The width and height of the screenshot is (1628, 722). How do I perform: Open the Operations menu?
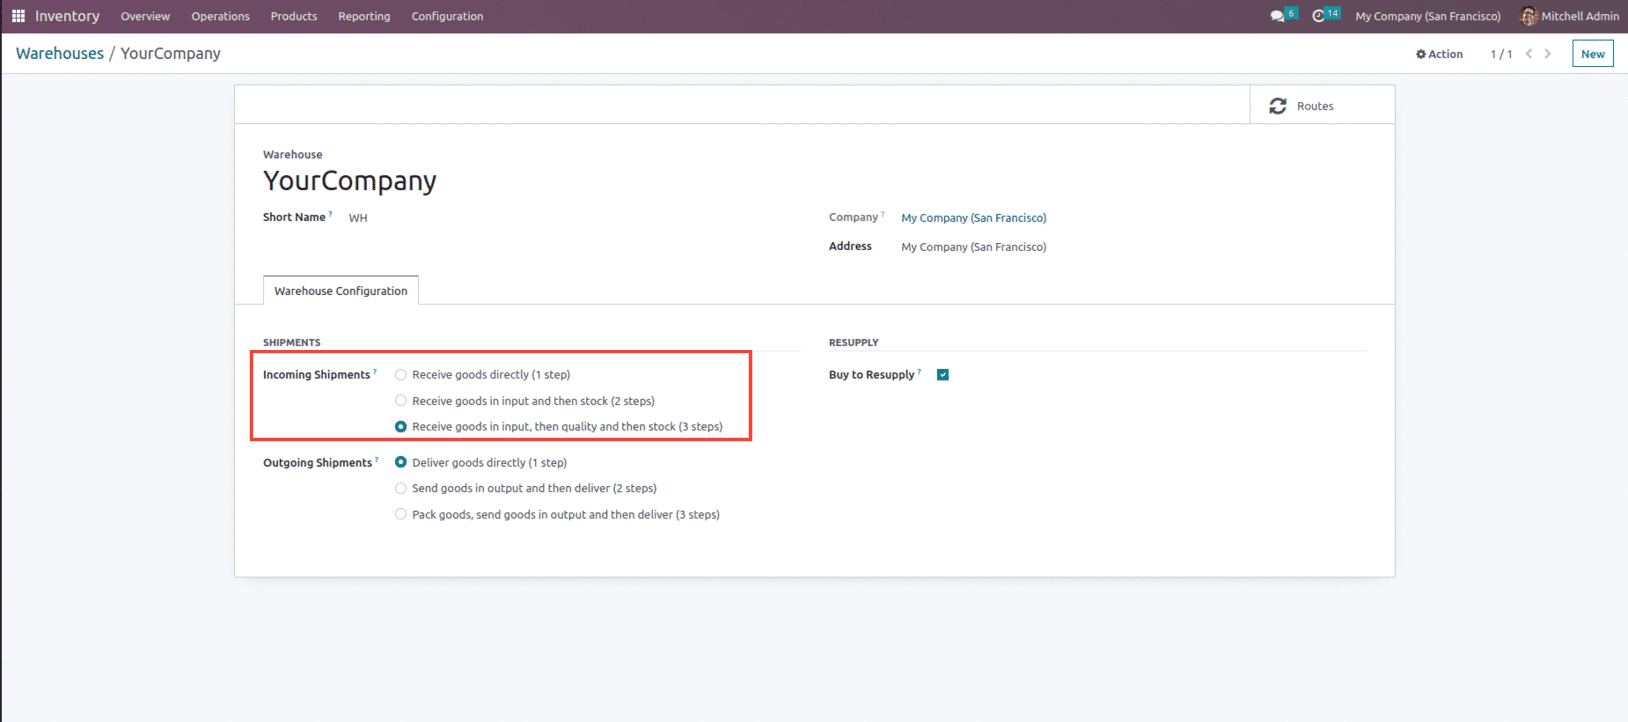(220, 16)
